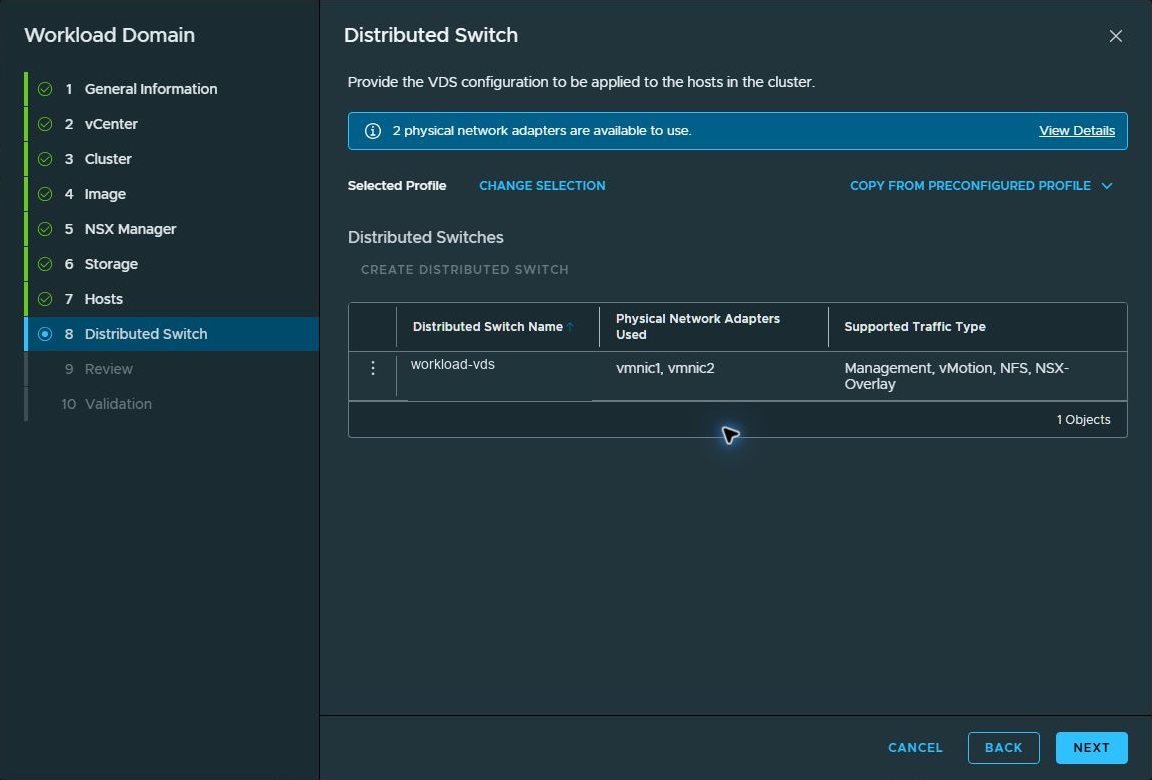Click the Selected Profile label
The width and height of the screenshot is (1152, 780).
pos(397,186)
